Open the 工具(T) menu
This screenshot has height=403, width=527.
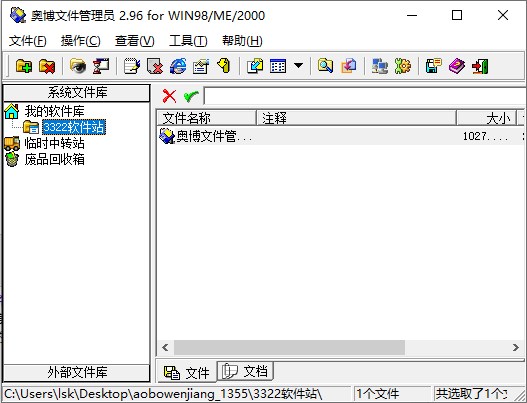pyautogui.click(x=188, y=41)
